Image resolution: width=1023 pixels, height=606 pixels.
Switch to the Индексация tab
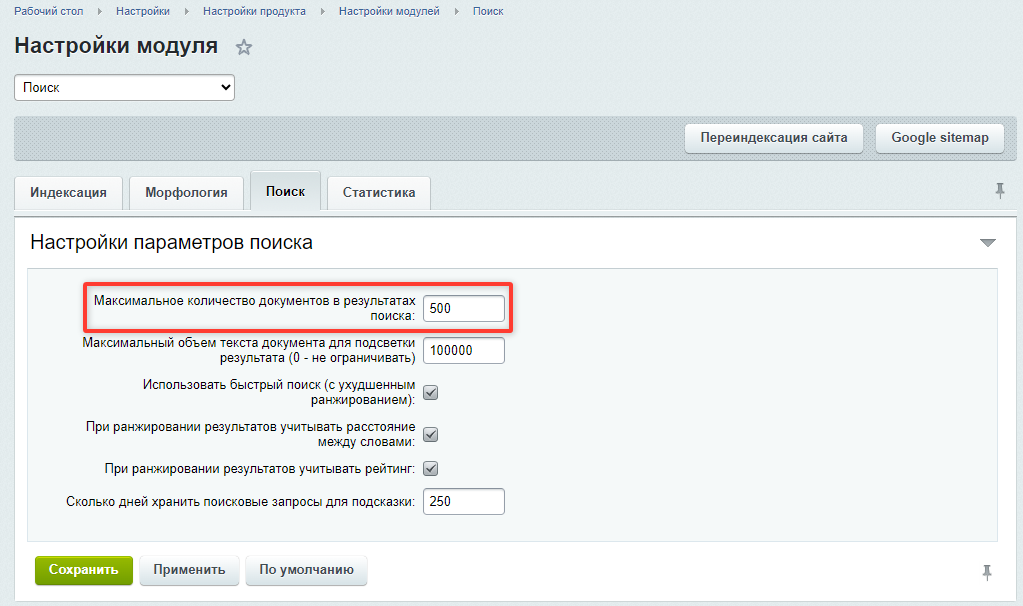pos(69,192)
